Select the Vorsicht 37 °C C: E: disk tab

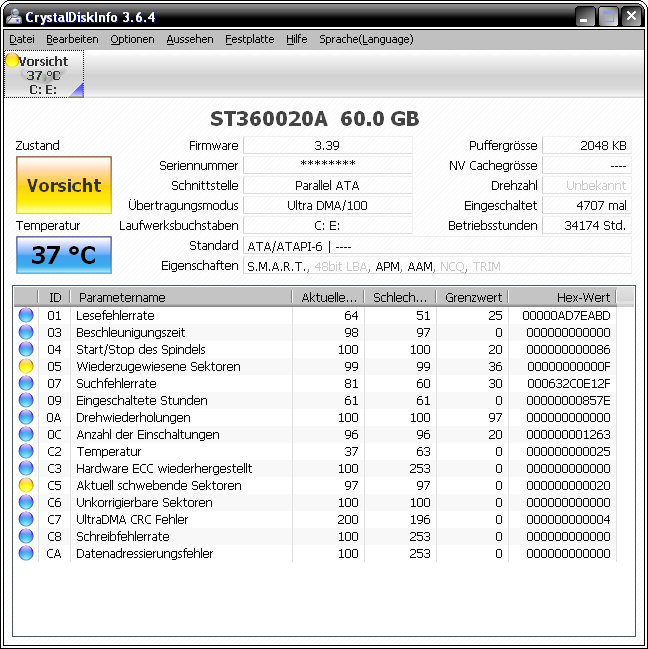pos(44,75)
